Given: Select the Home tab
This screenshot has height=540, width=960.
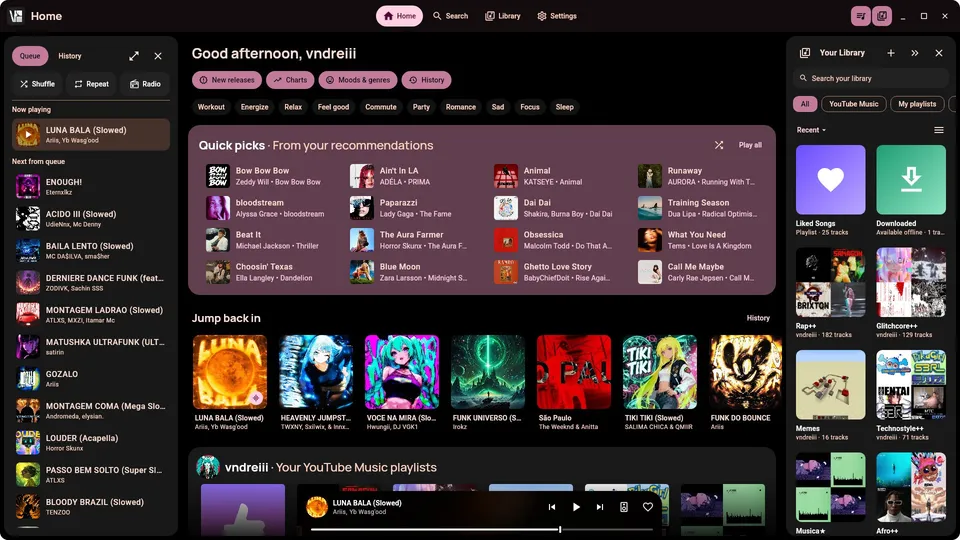Looking at the screenshot, I should point(399,16).
